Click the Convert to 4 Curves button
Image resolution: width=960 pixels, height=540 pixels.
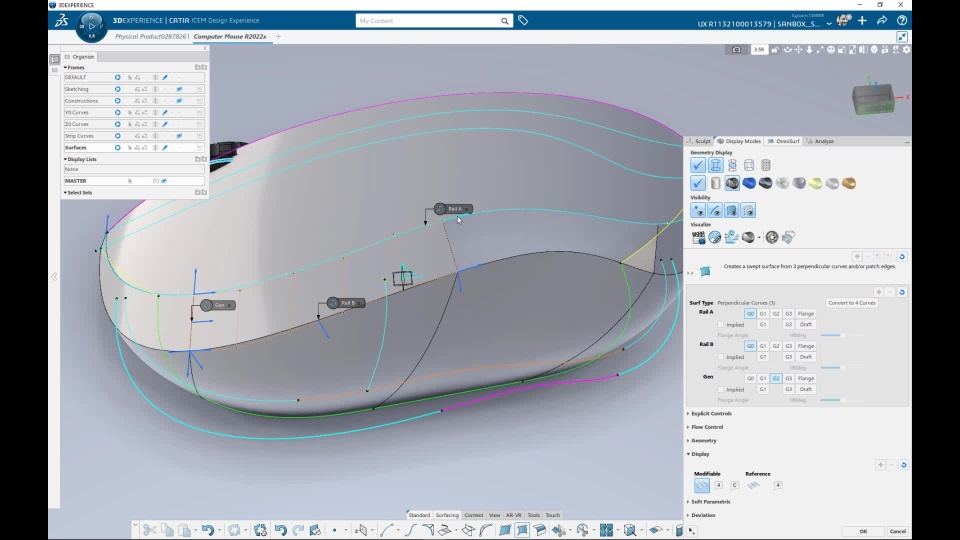point(852,303)
